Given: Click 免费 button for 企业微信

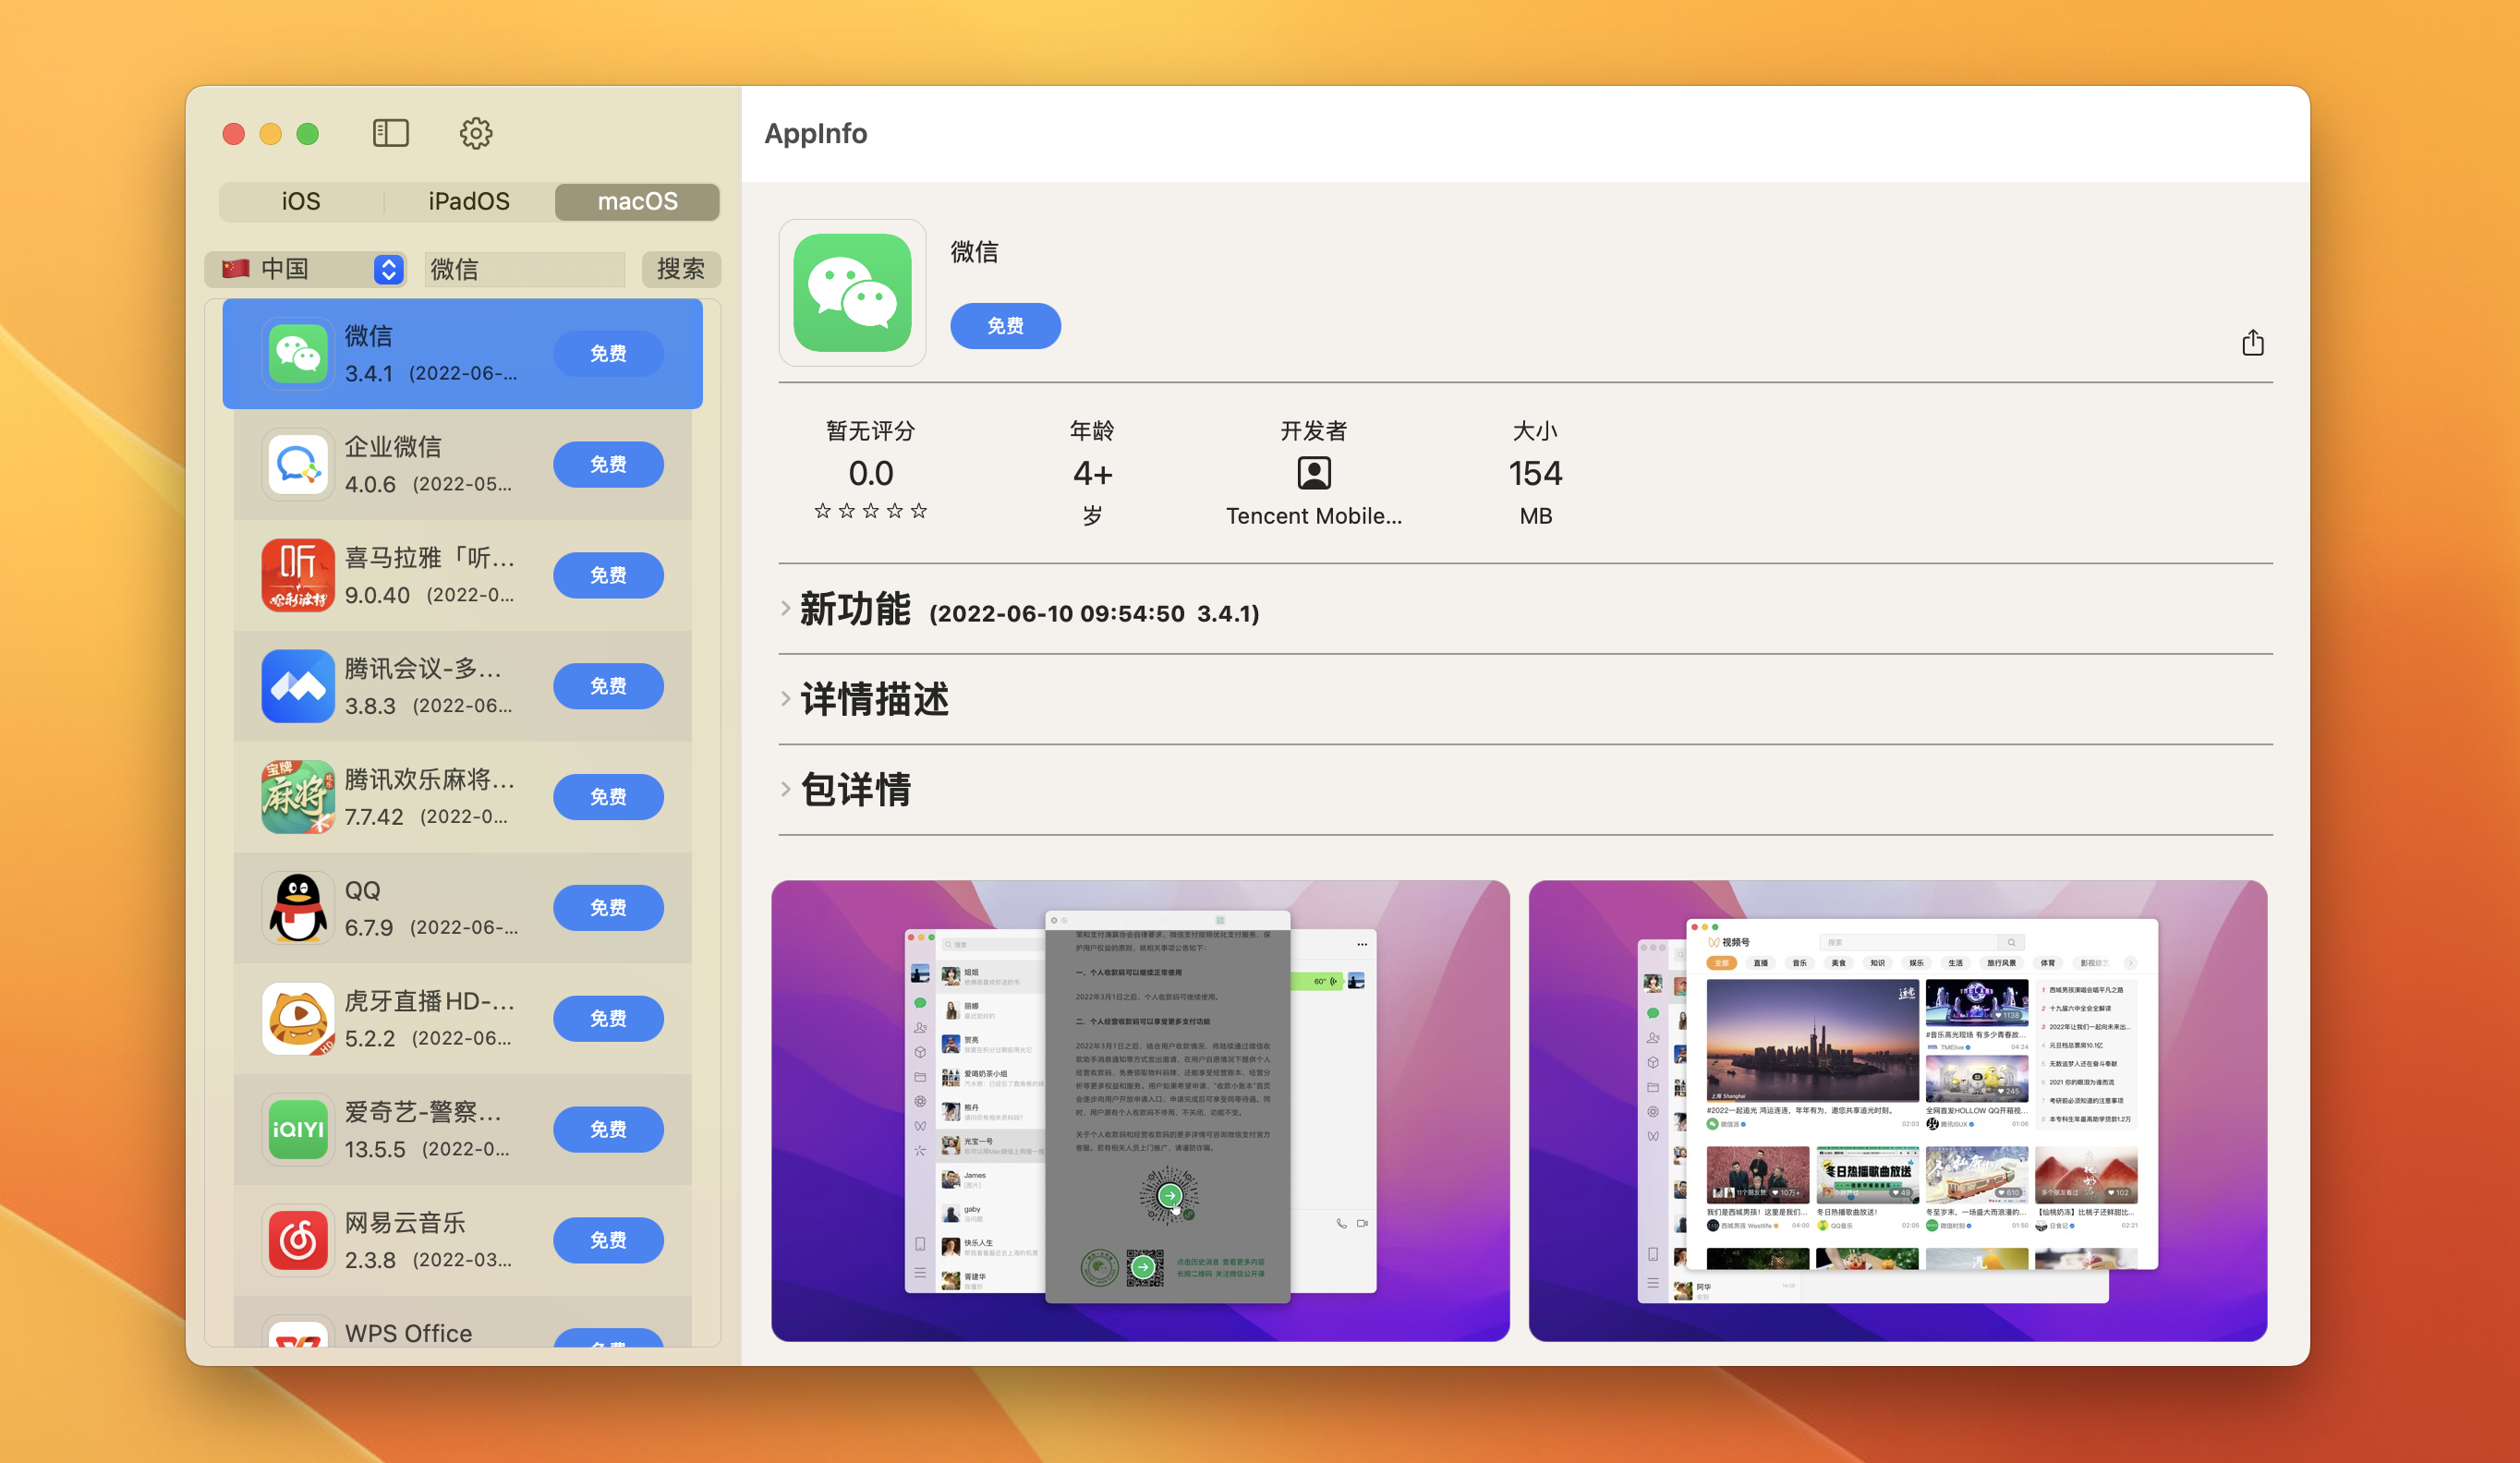Looking at the screenshot, I should tap(608, 465).
